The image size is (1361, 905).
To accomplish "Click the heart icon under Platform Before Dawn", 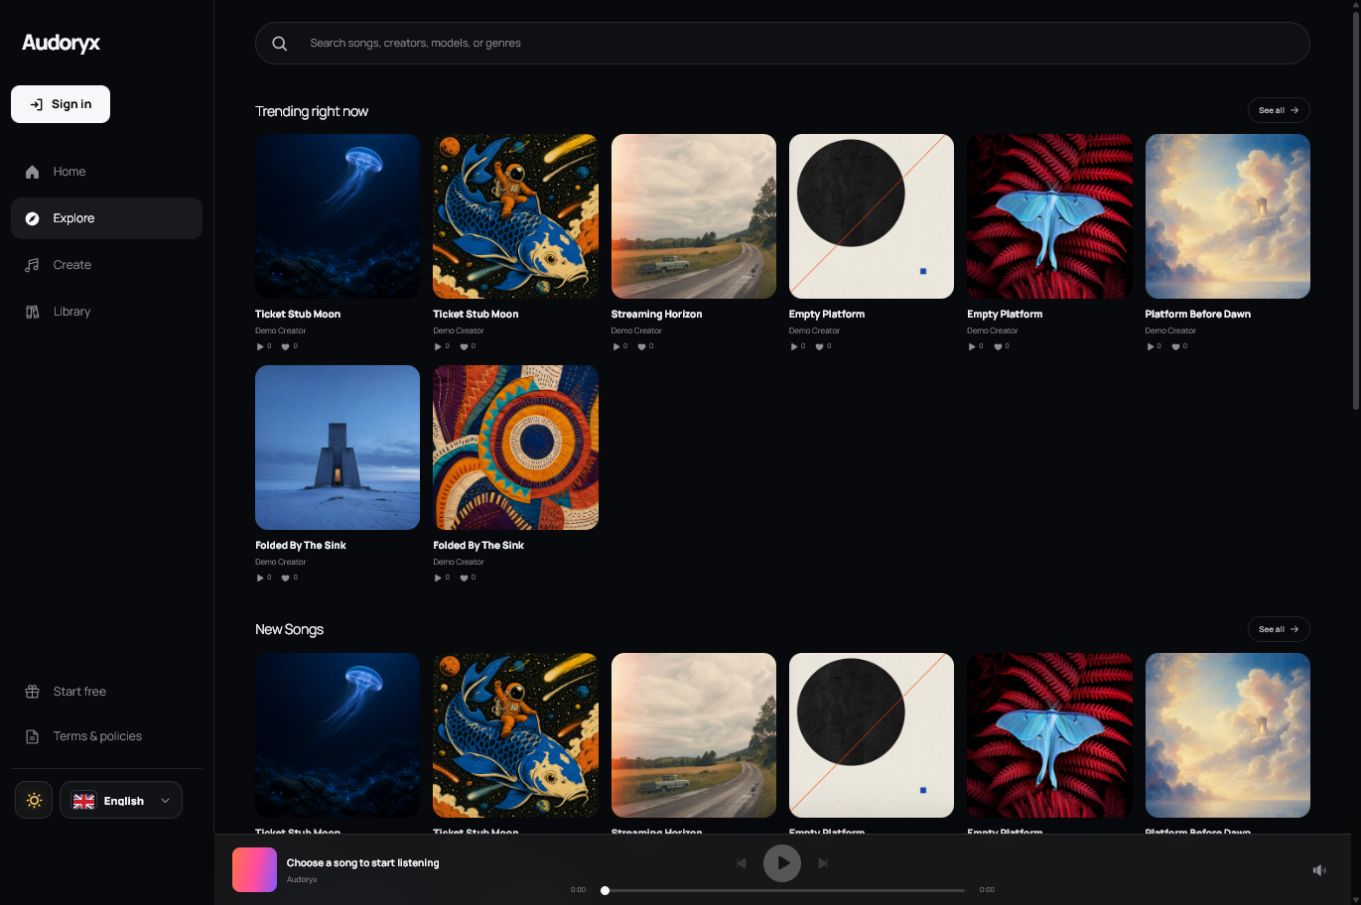I will pos(1176,347).
